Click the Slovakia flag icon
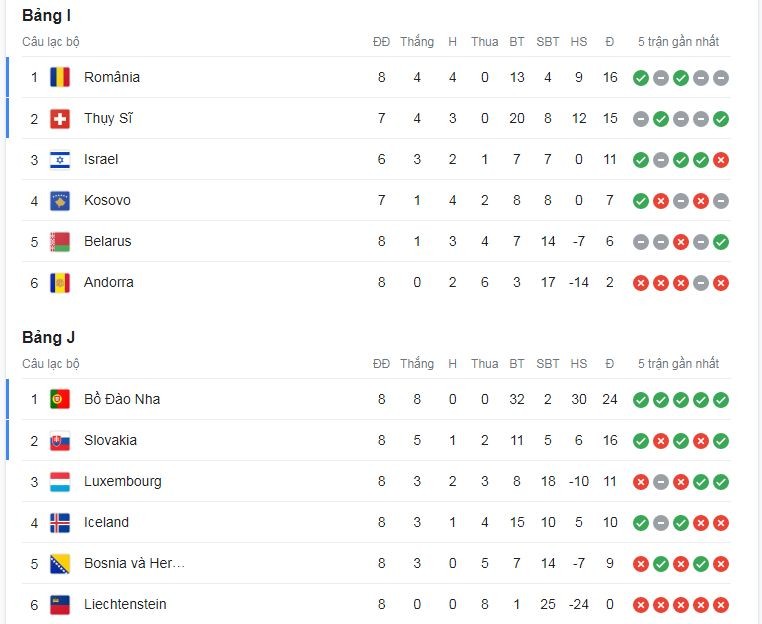 (60, 440)
